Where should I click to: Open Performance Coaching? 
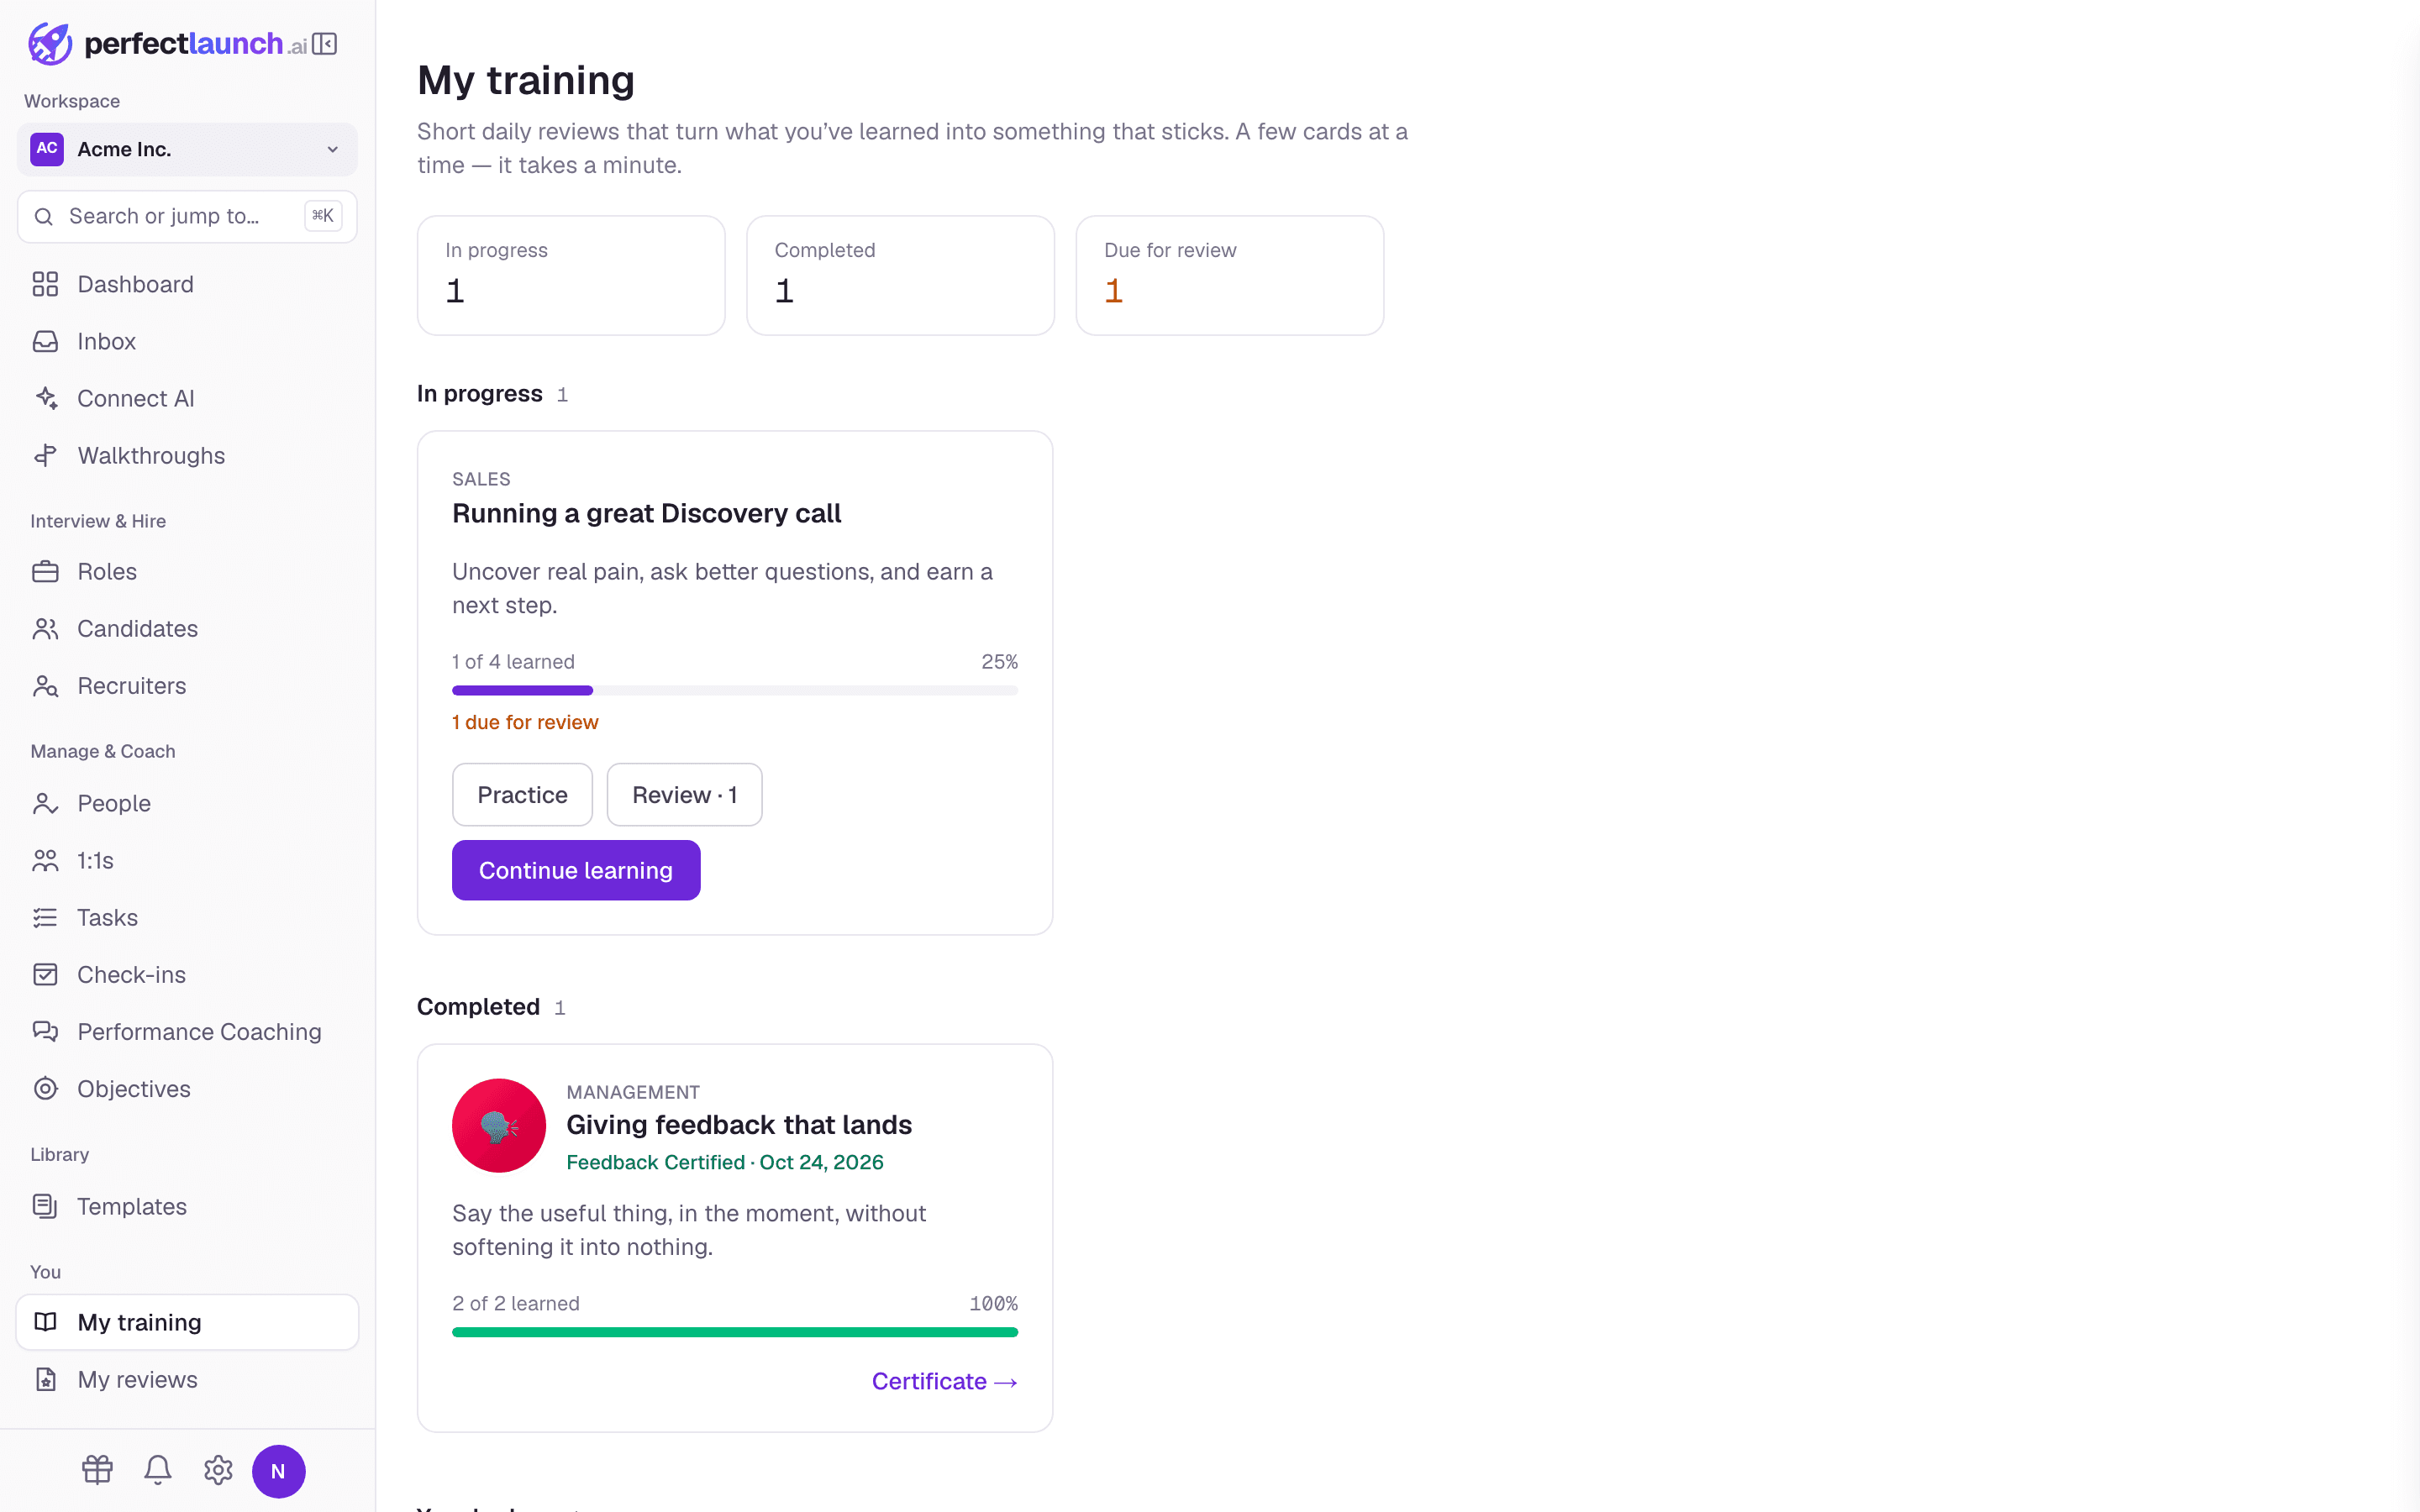click(187, 1032)
